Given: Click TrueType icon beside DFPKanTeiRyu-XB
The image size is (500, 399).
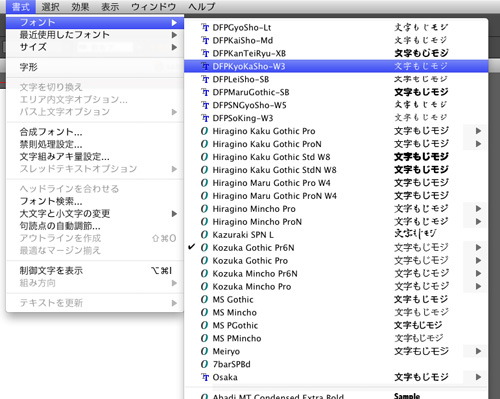Looking at the screenshot, I should coord(205,53).
